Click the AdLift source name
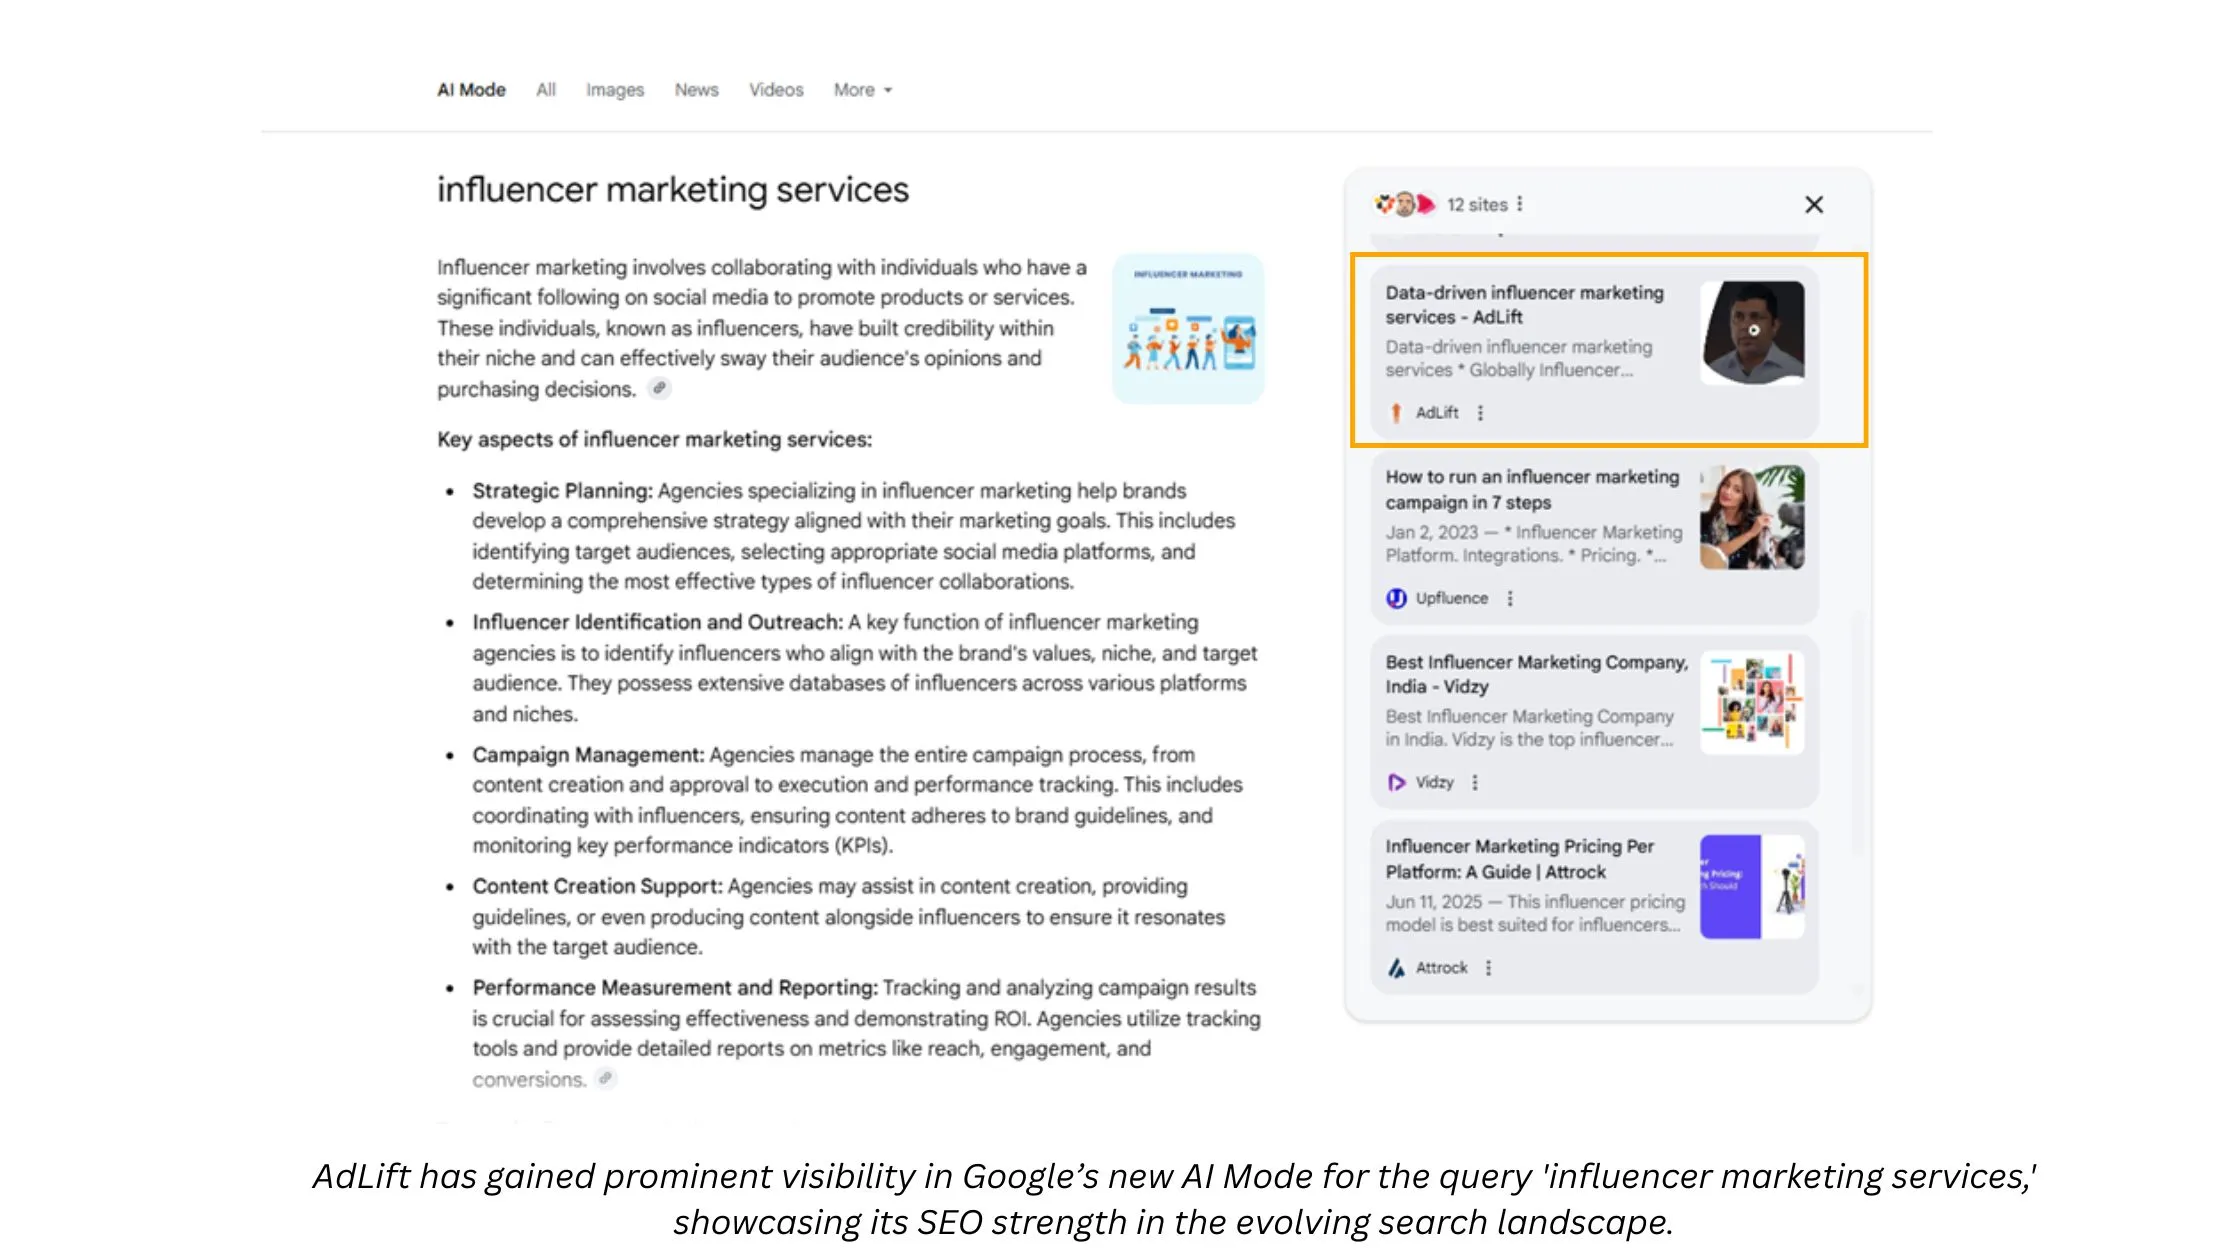2240x1260 pixels. pos(1437,413)
